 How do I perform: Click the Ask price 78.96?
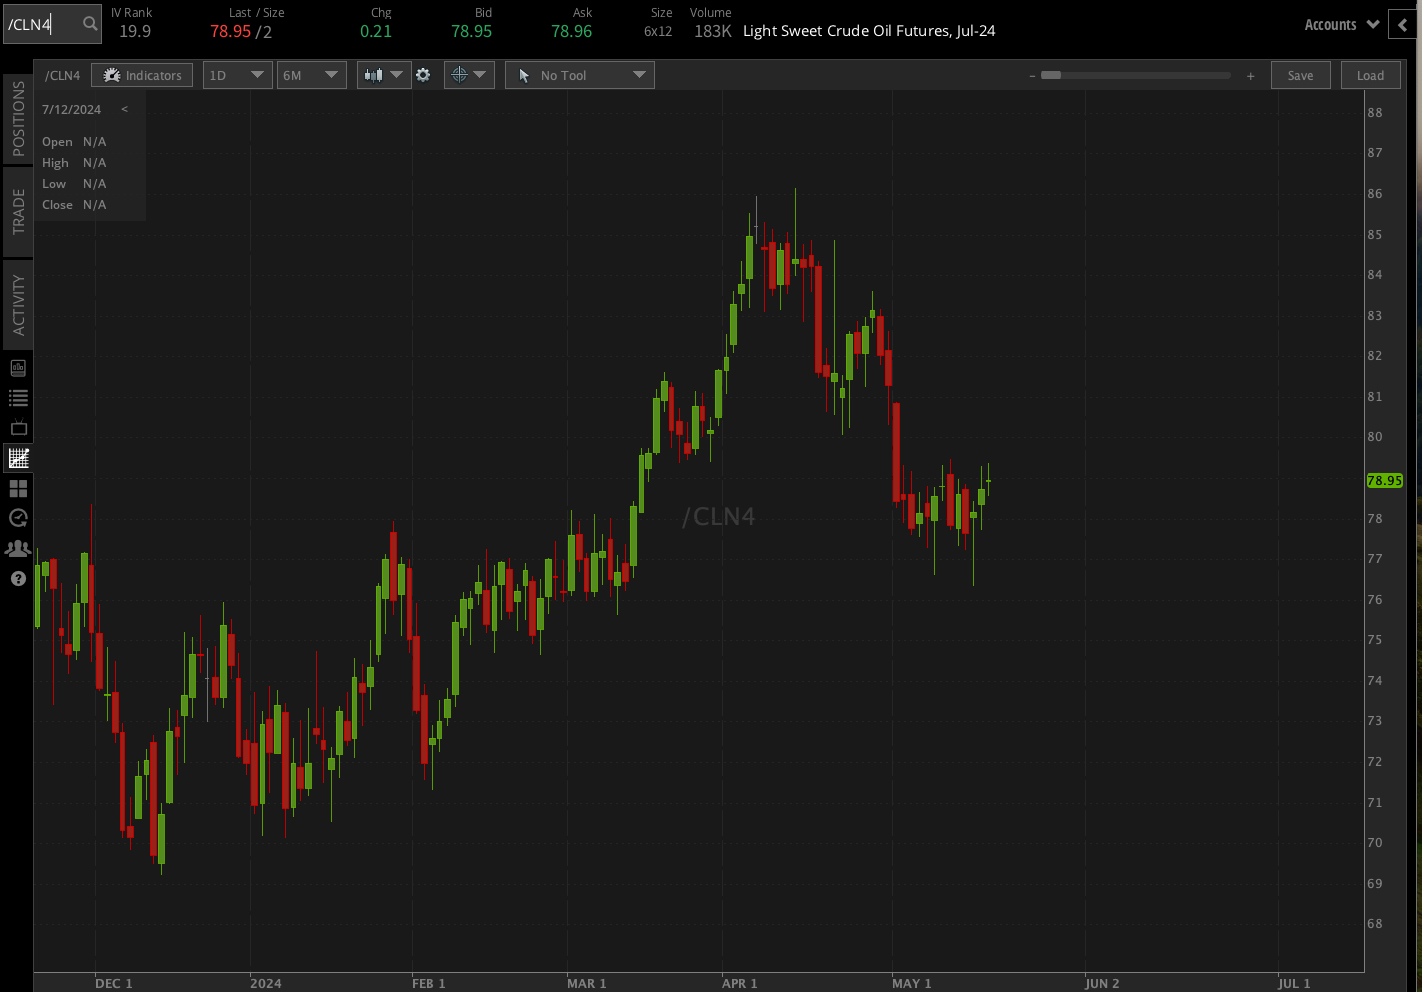[572, 31]
